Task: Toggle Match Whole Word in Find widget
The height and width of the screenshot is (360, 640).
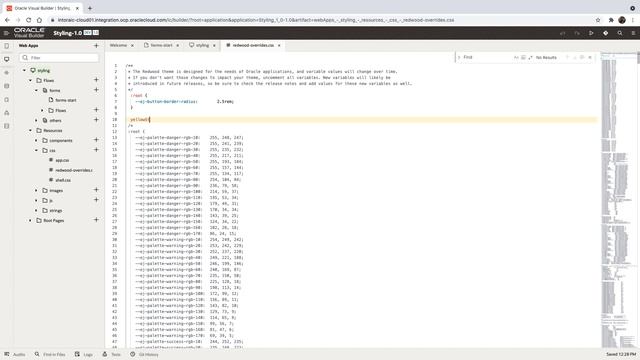Action: (x=523, y=58)
